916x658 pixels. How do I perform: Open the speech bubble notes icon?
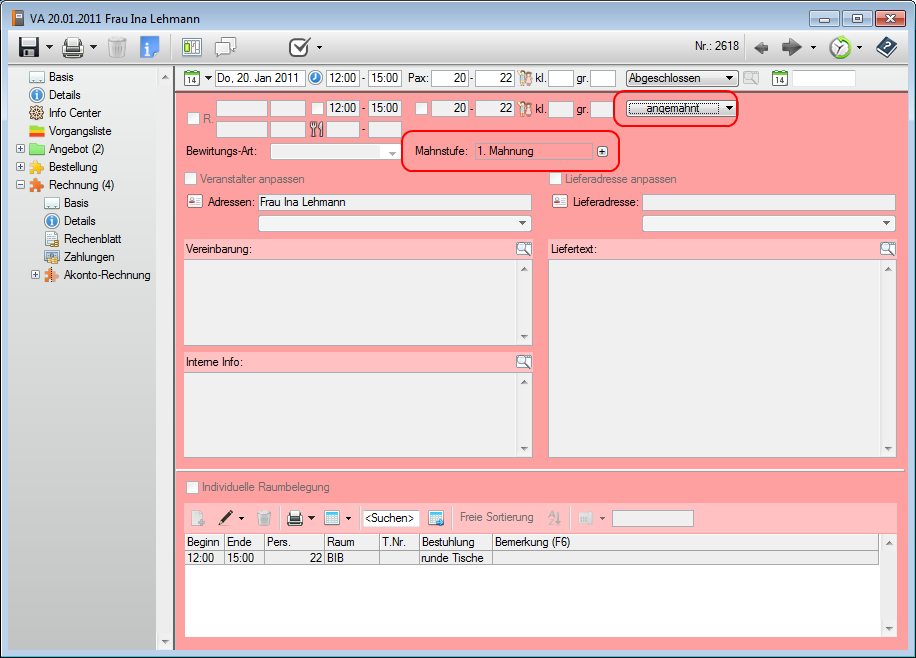click(x=225, y=47)
